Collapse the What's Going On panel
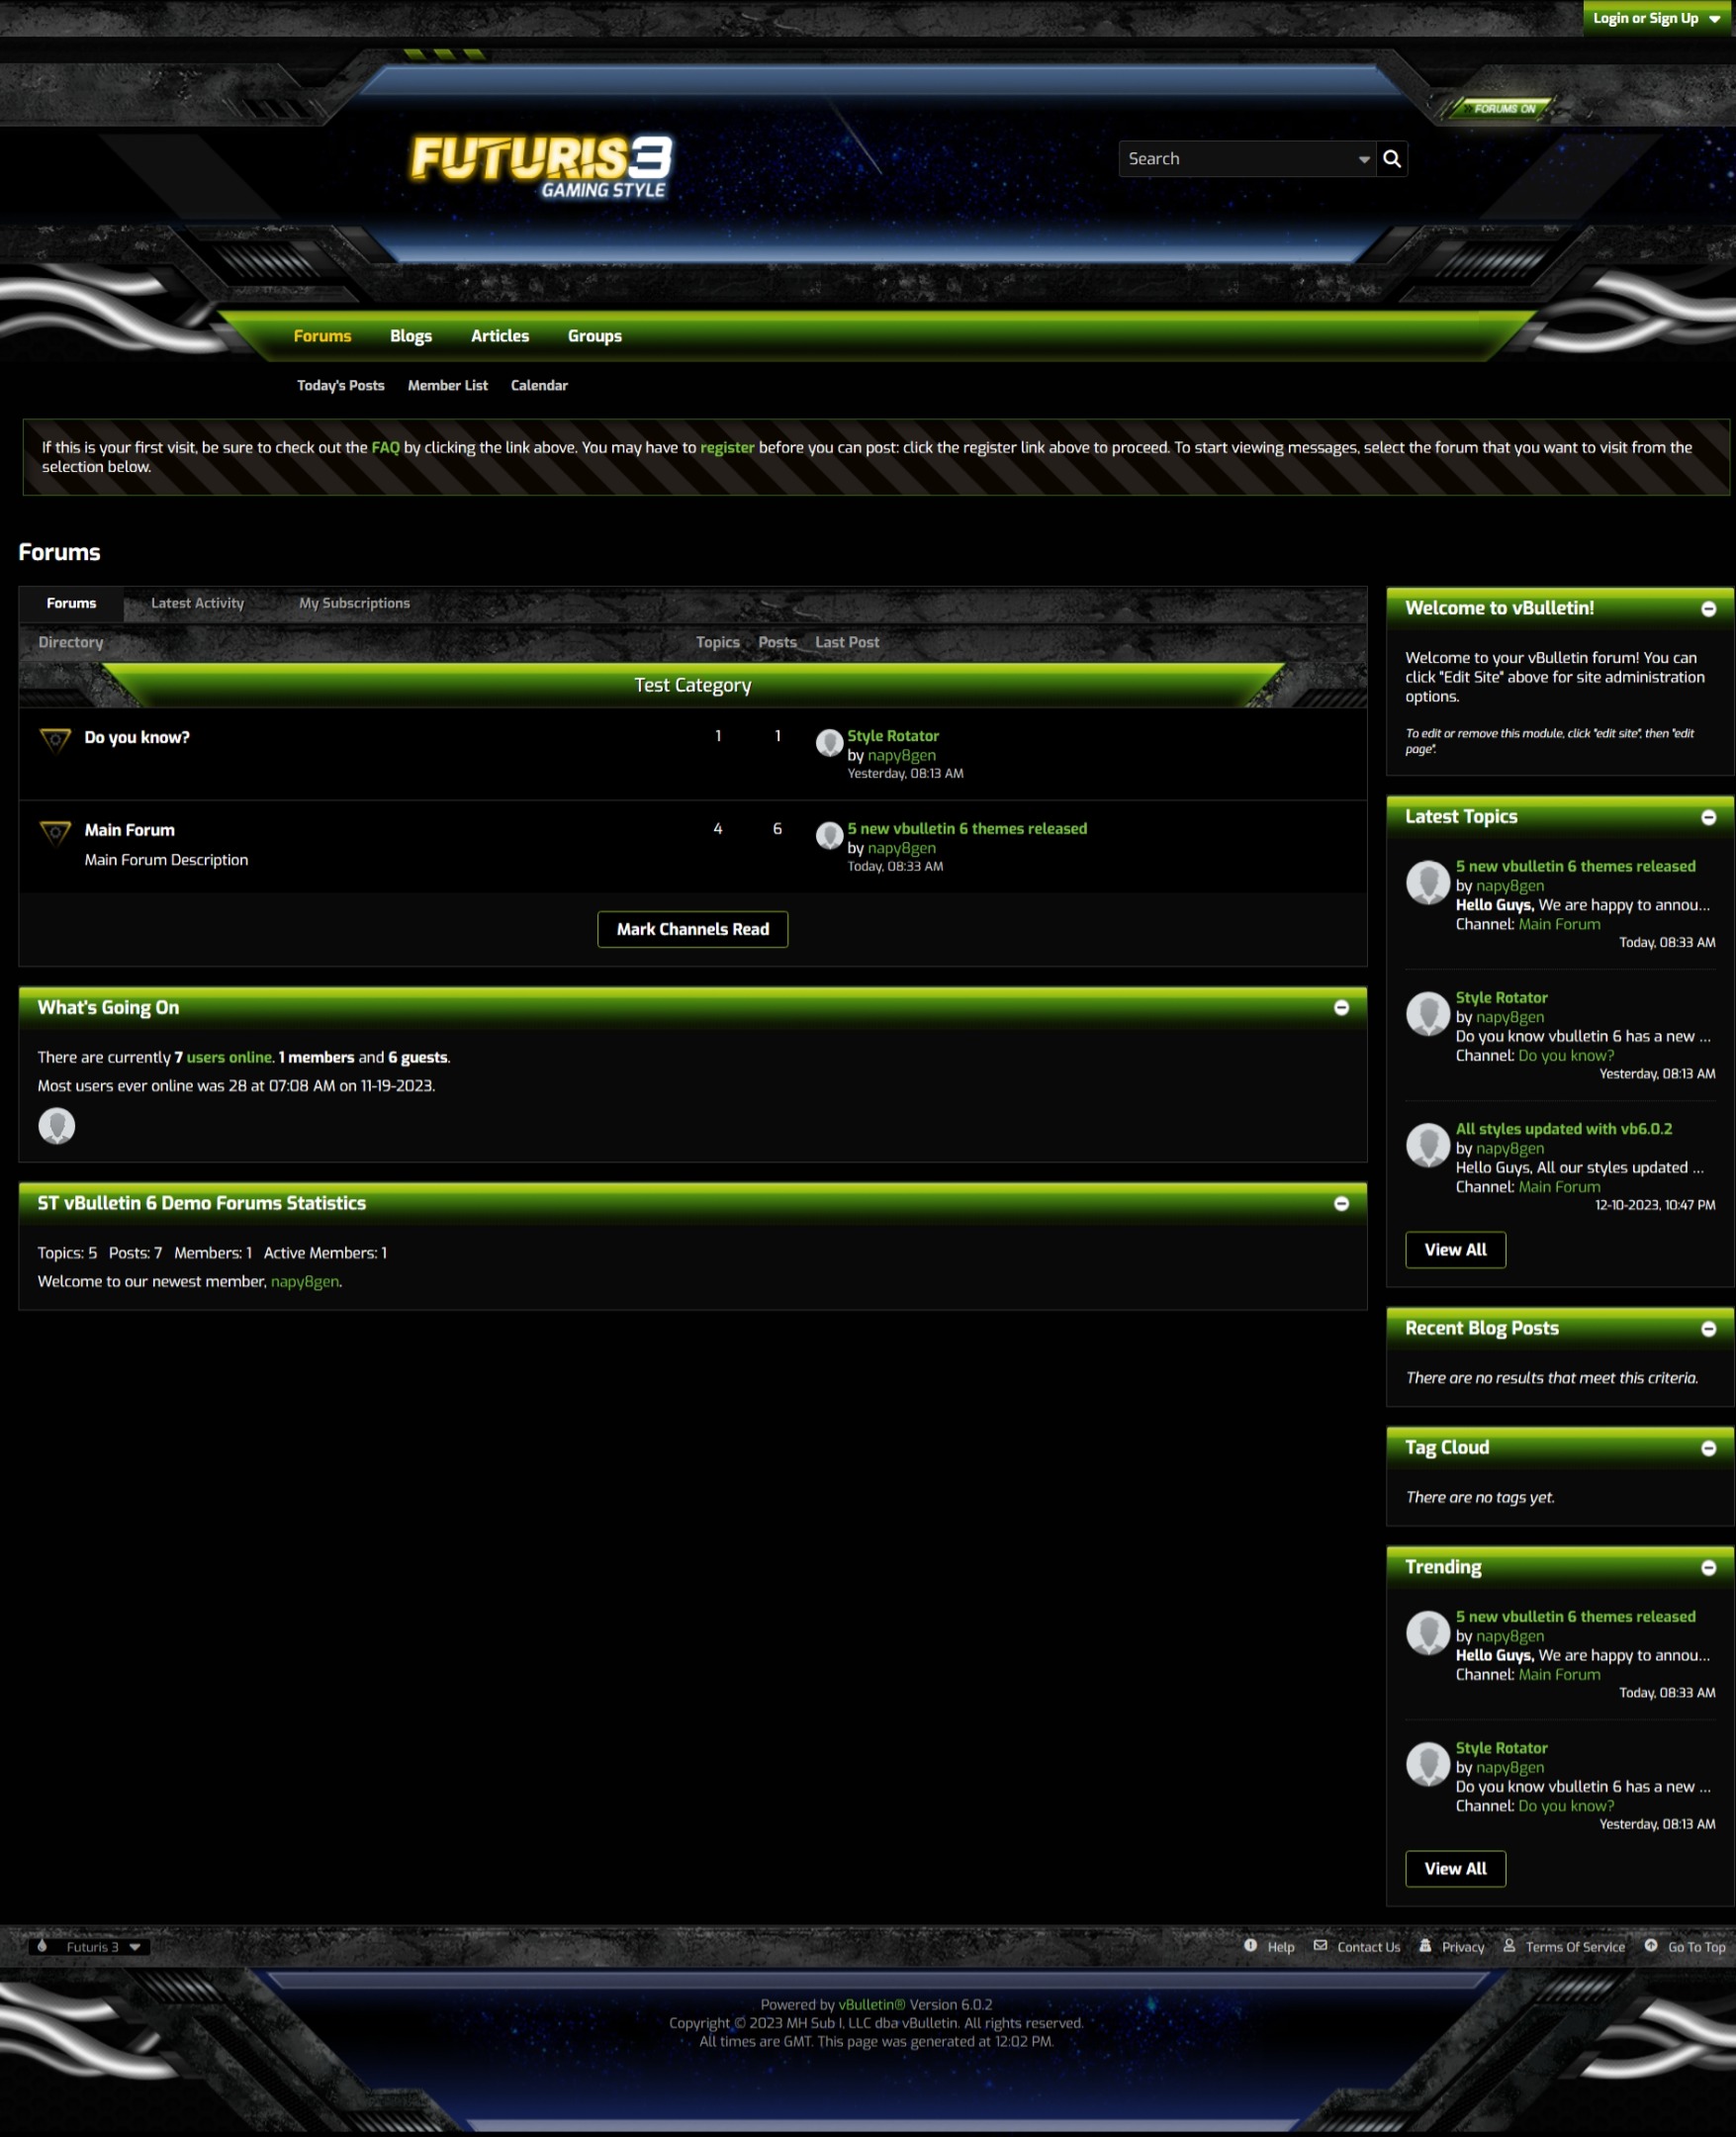The height and width of the screenshot is (2137, 1736). pos(1341,1007)
